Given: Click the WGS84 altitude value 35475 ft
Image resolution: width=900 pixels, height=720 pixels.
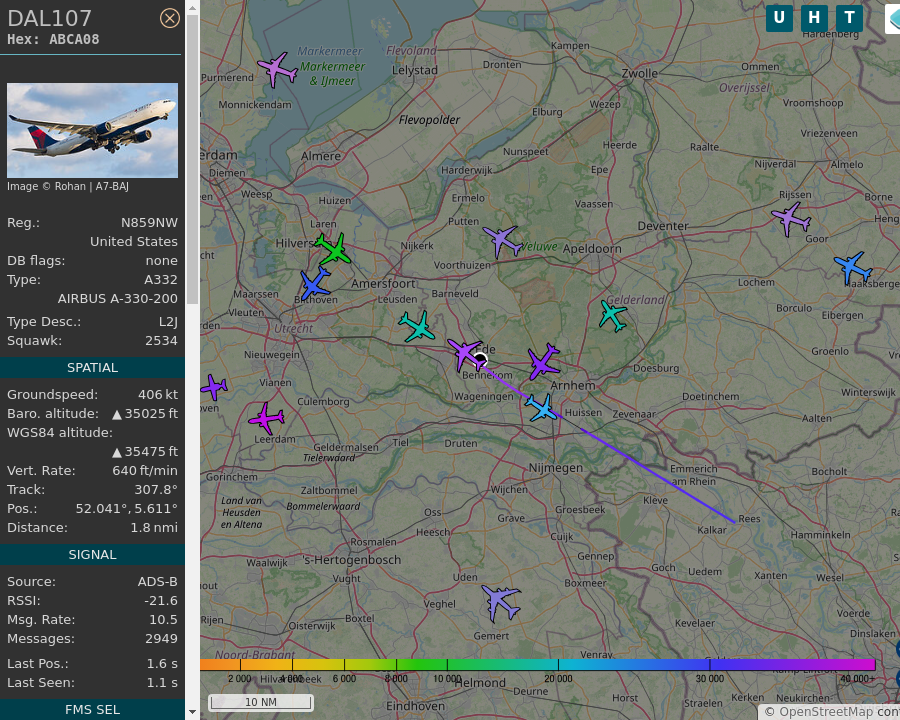Looking at the screenshot, I should click(145, 451).
